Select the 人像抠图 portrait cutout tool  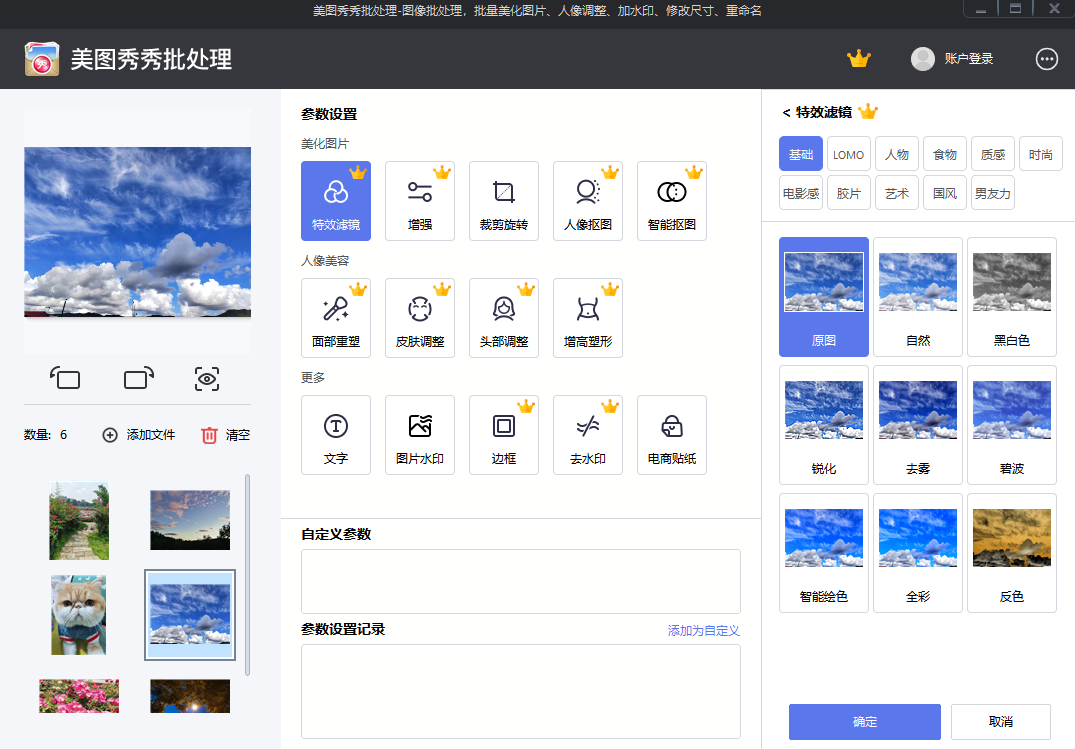588,200
